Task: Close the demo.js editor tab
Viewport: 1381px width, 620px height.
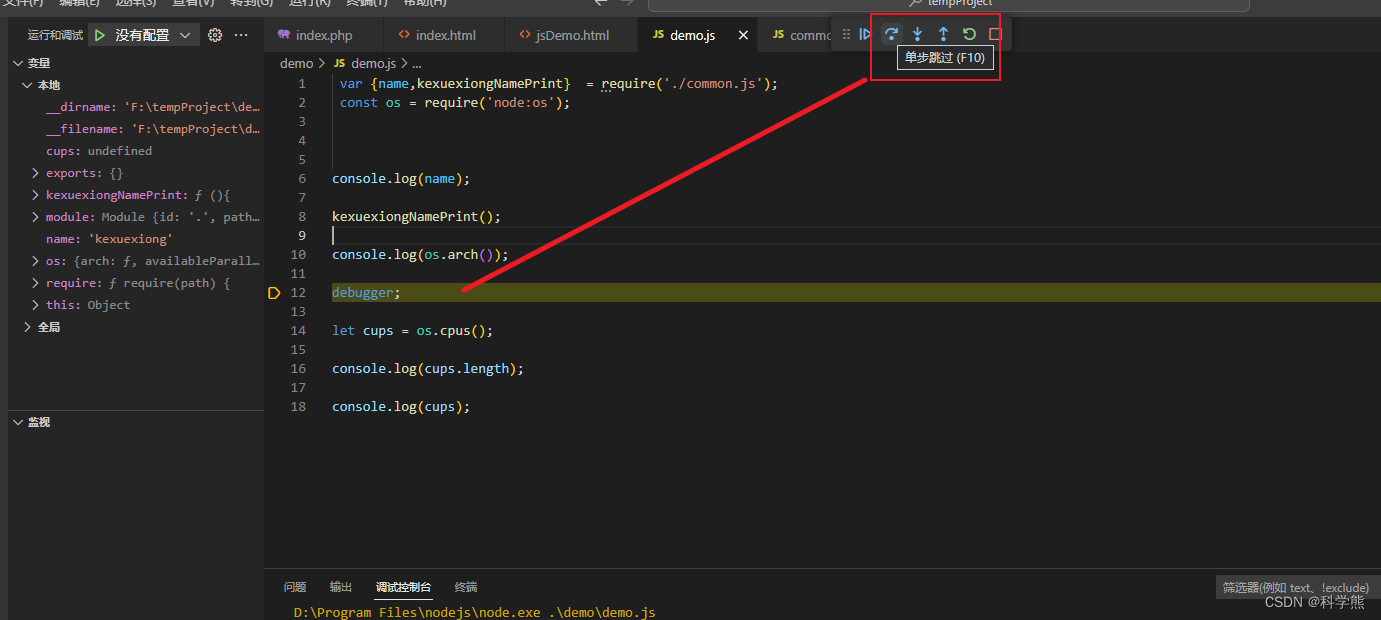Action: (743, 35)
